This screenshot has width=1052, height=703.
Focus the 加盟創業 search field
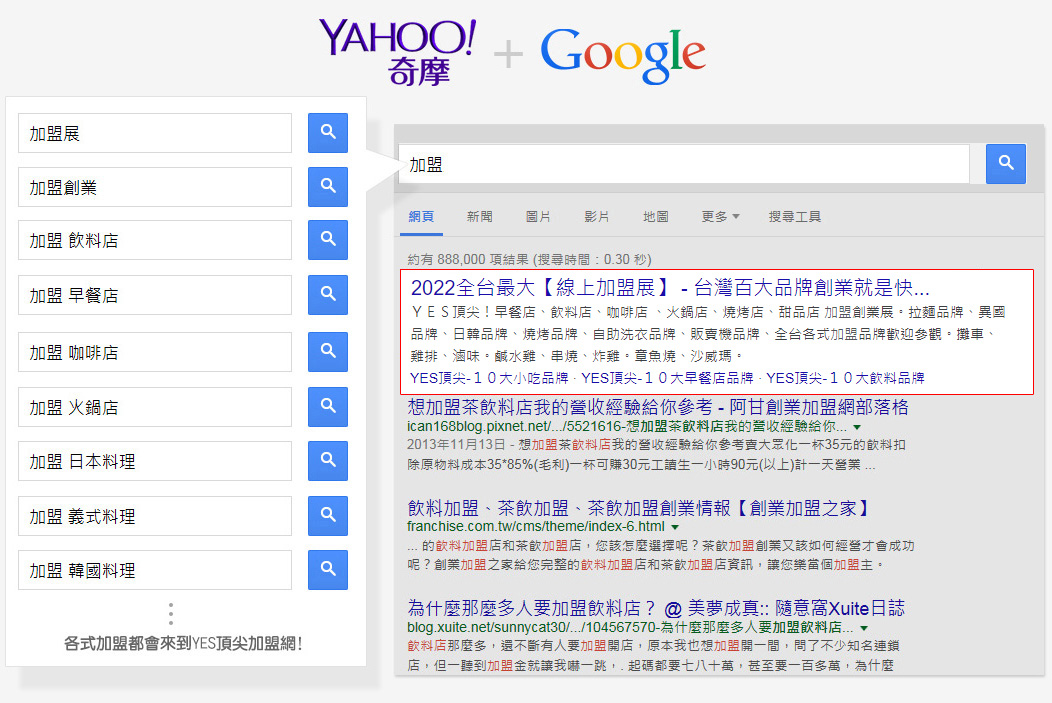point(155,186)
